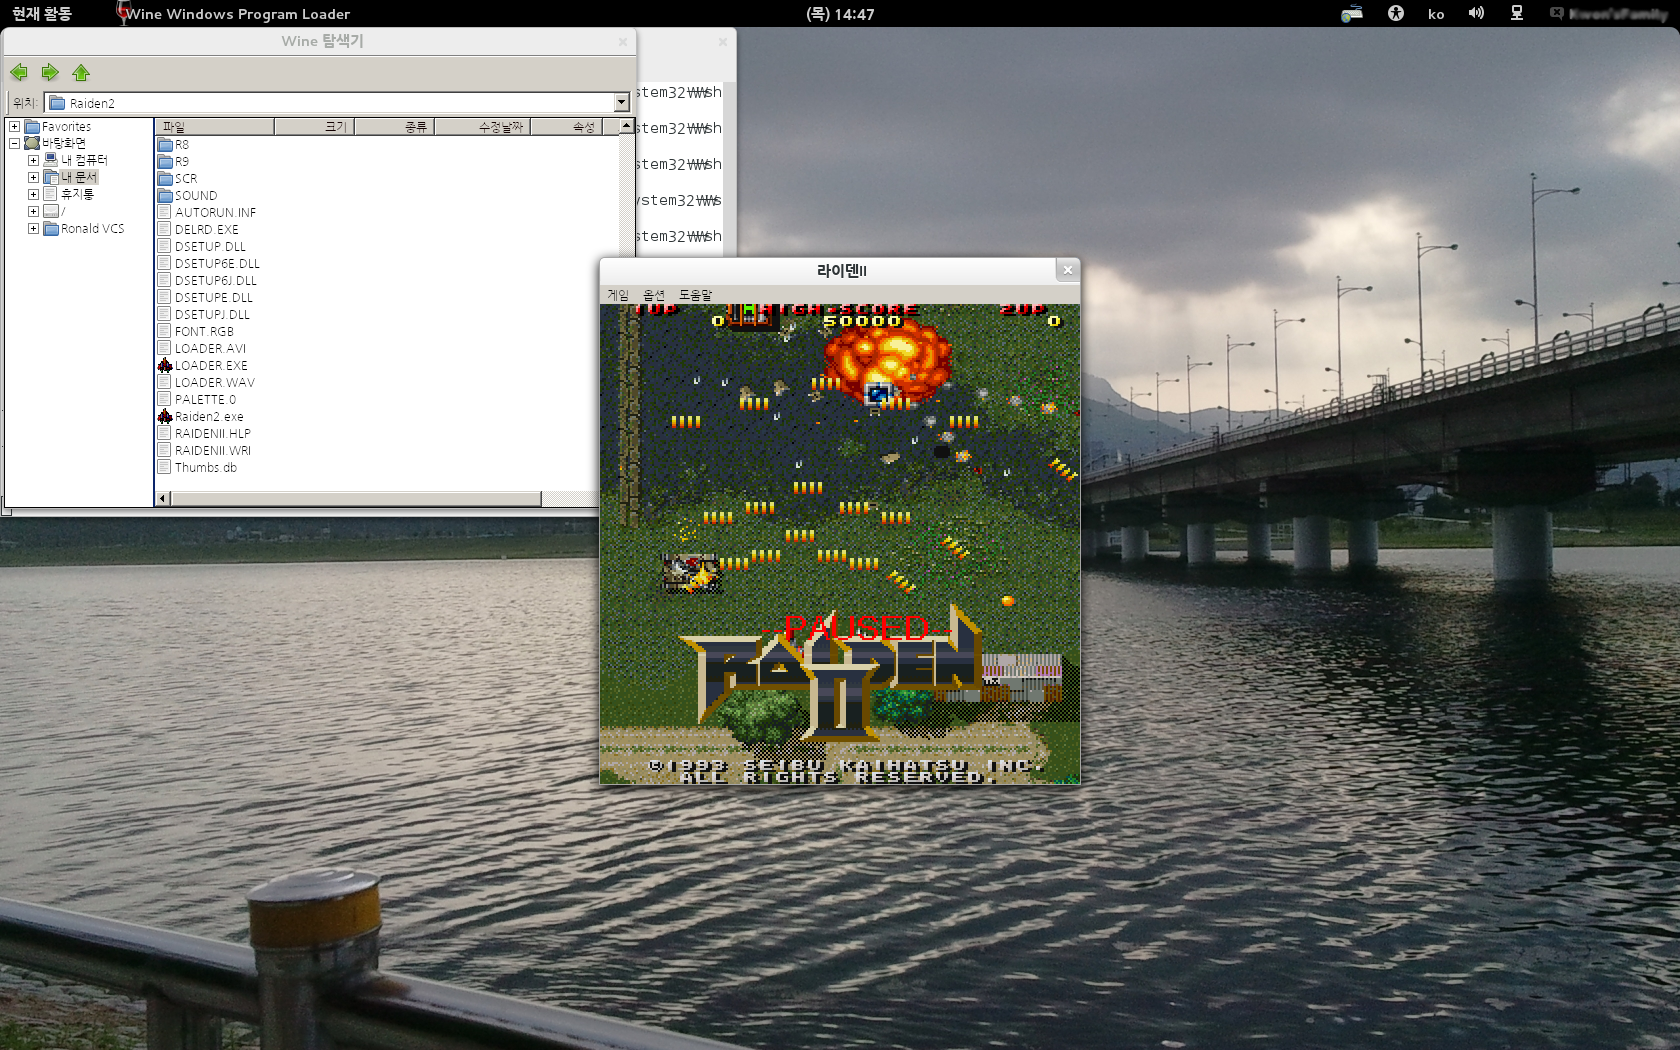Click the green Back arrow in Wine explorer
1680x1050 pixels.
pos(19,72)
